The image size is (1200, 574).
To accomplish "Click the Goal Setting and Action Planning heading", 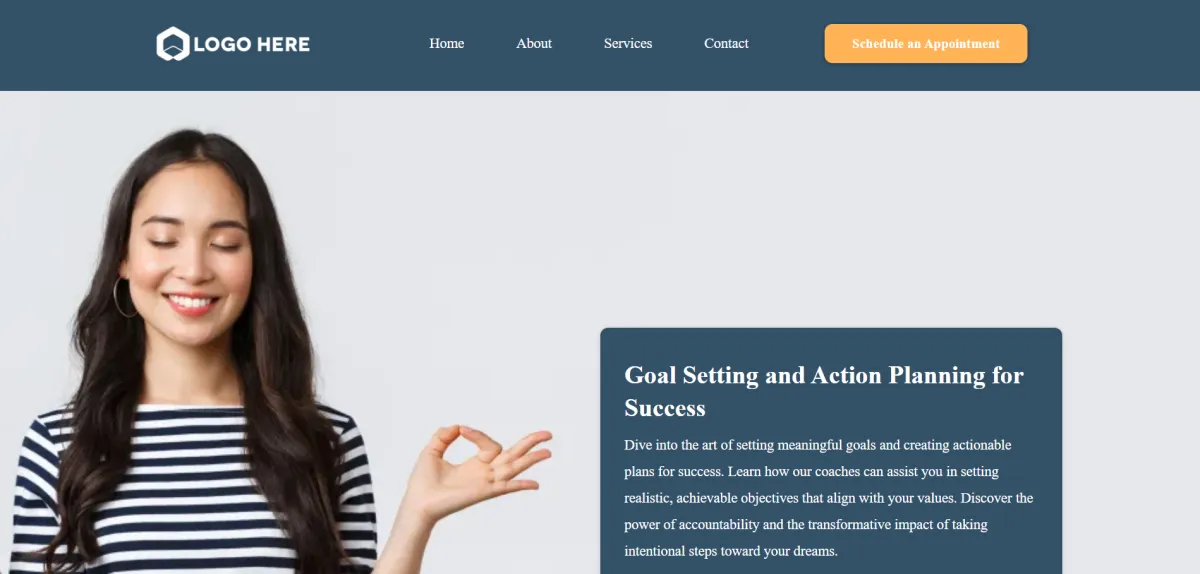I will pyautogui.click(x=824, y=391).
